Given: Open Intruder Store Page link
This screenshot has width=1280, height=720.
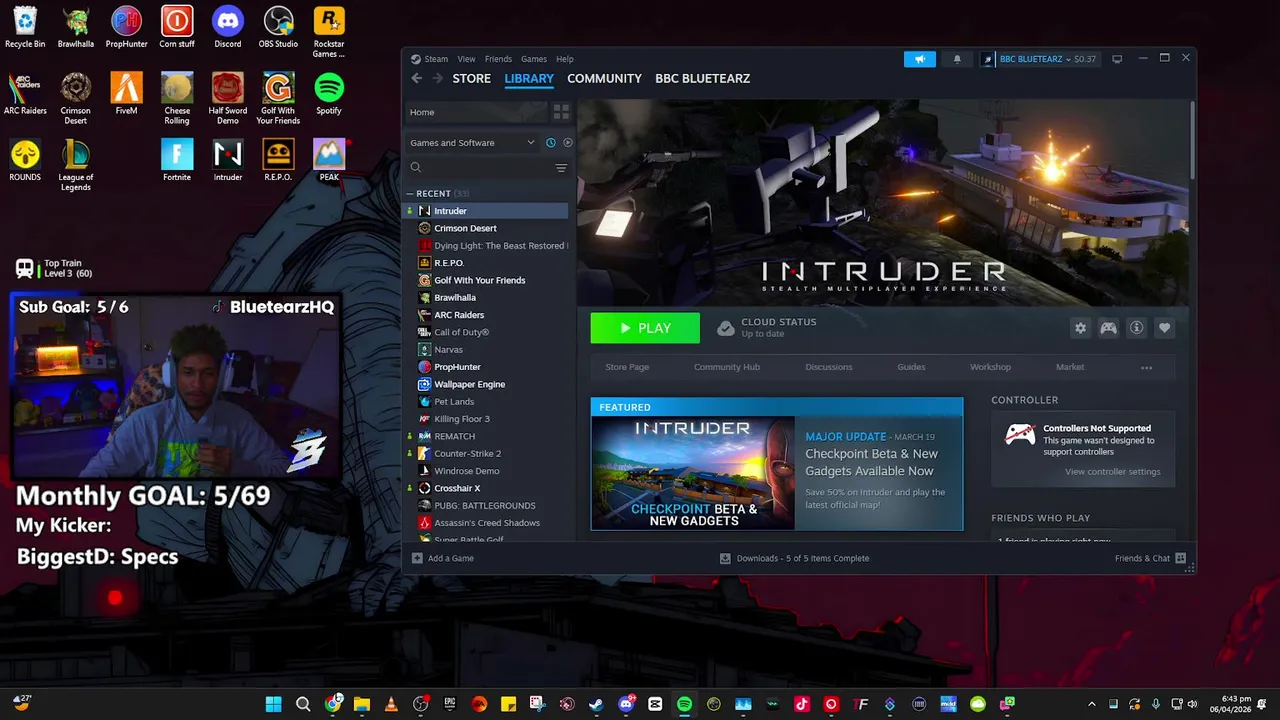Looking at the screenshot, I should click(627, 367).
